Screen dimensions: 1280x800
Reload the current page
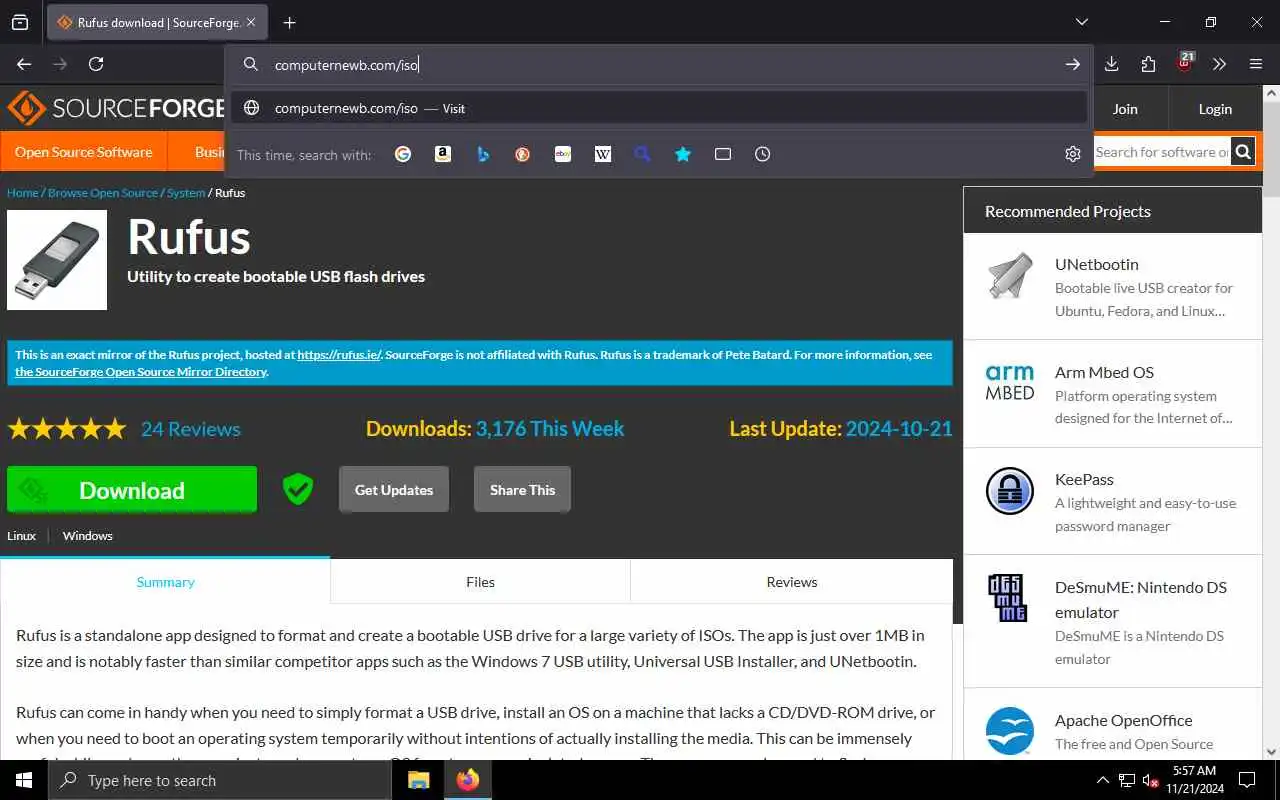point(96,64)
